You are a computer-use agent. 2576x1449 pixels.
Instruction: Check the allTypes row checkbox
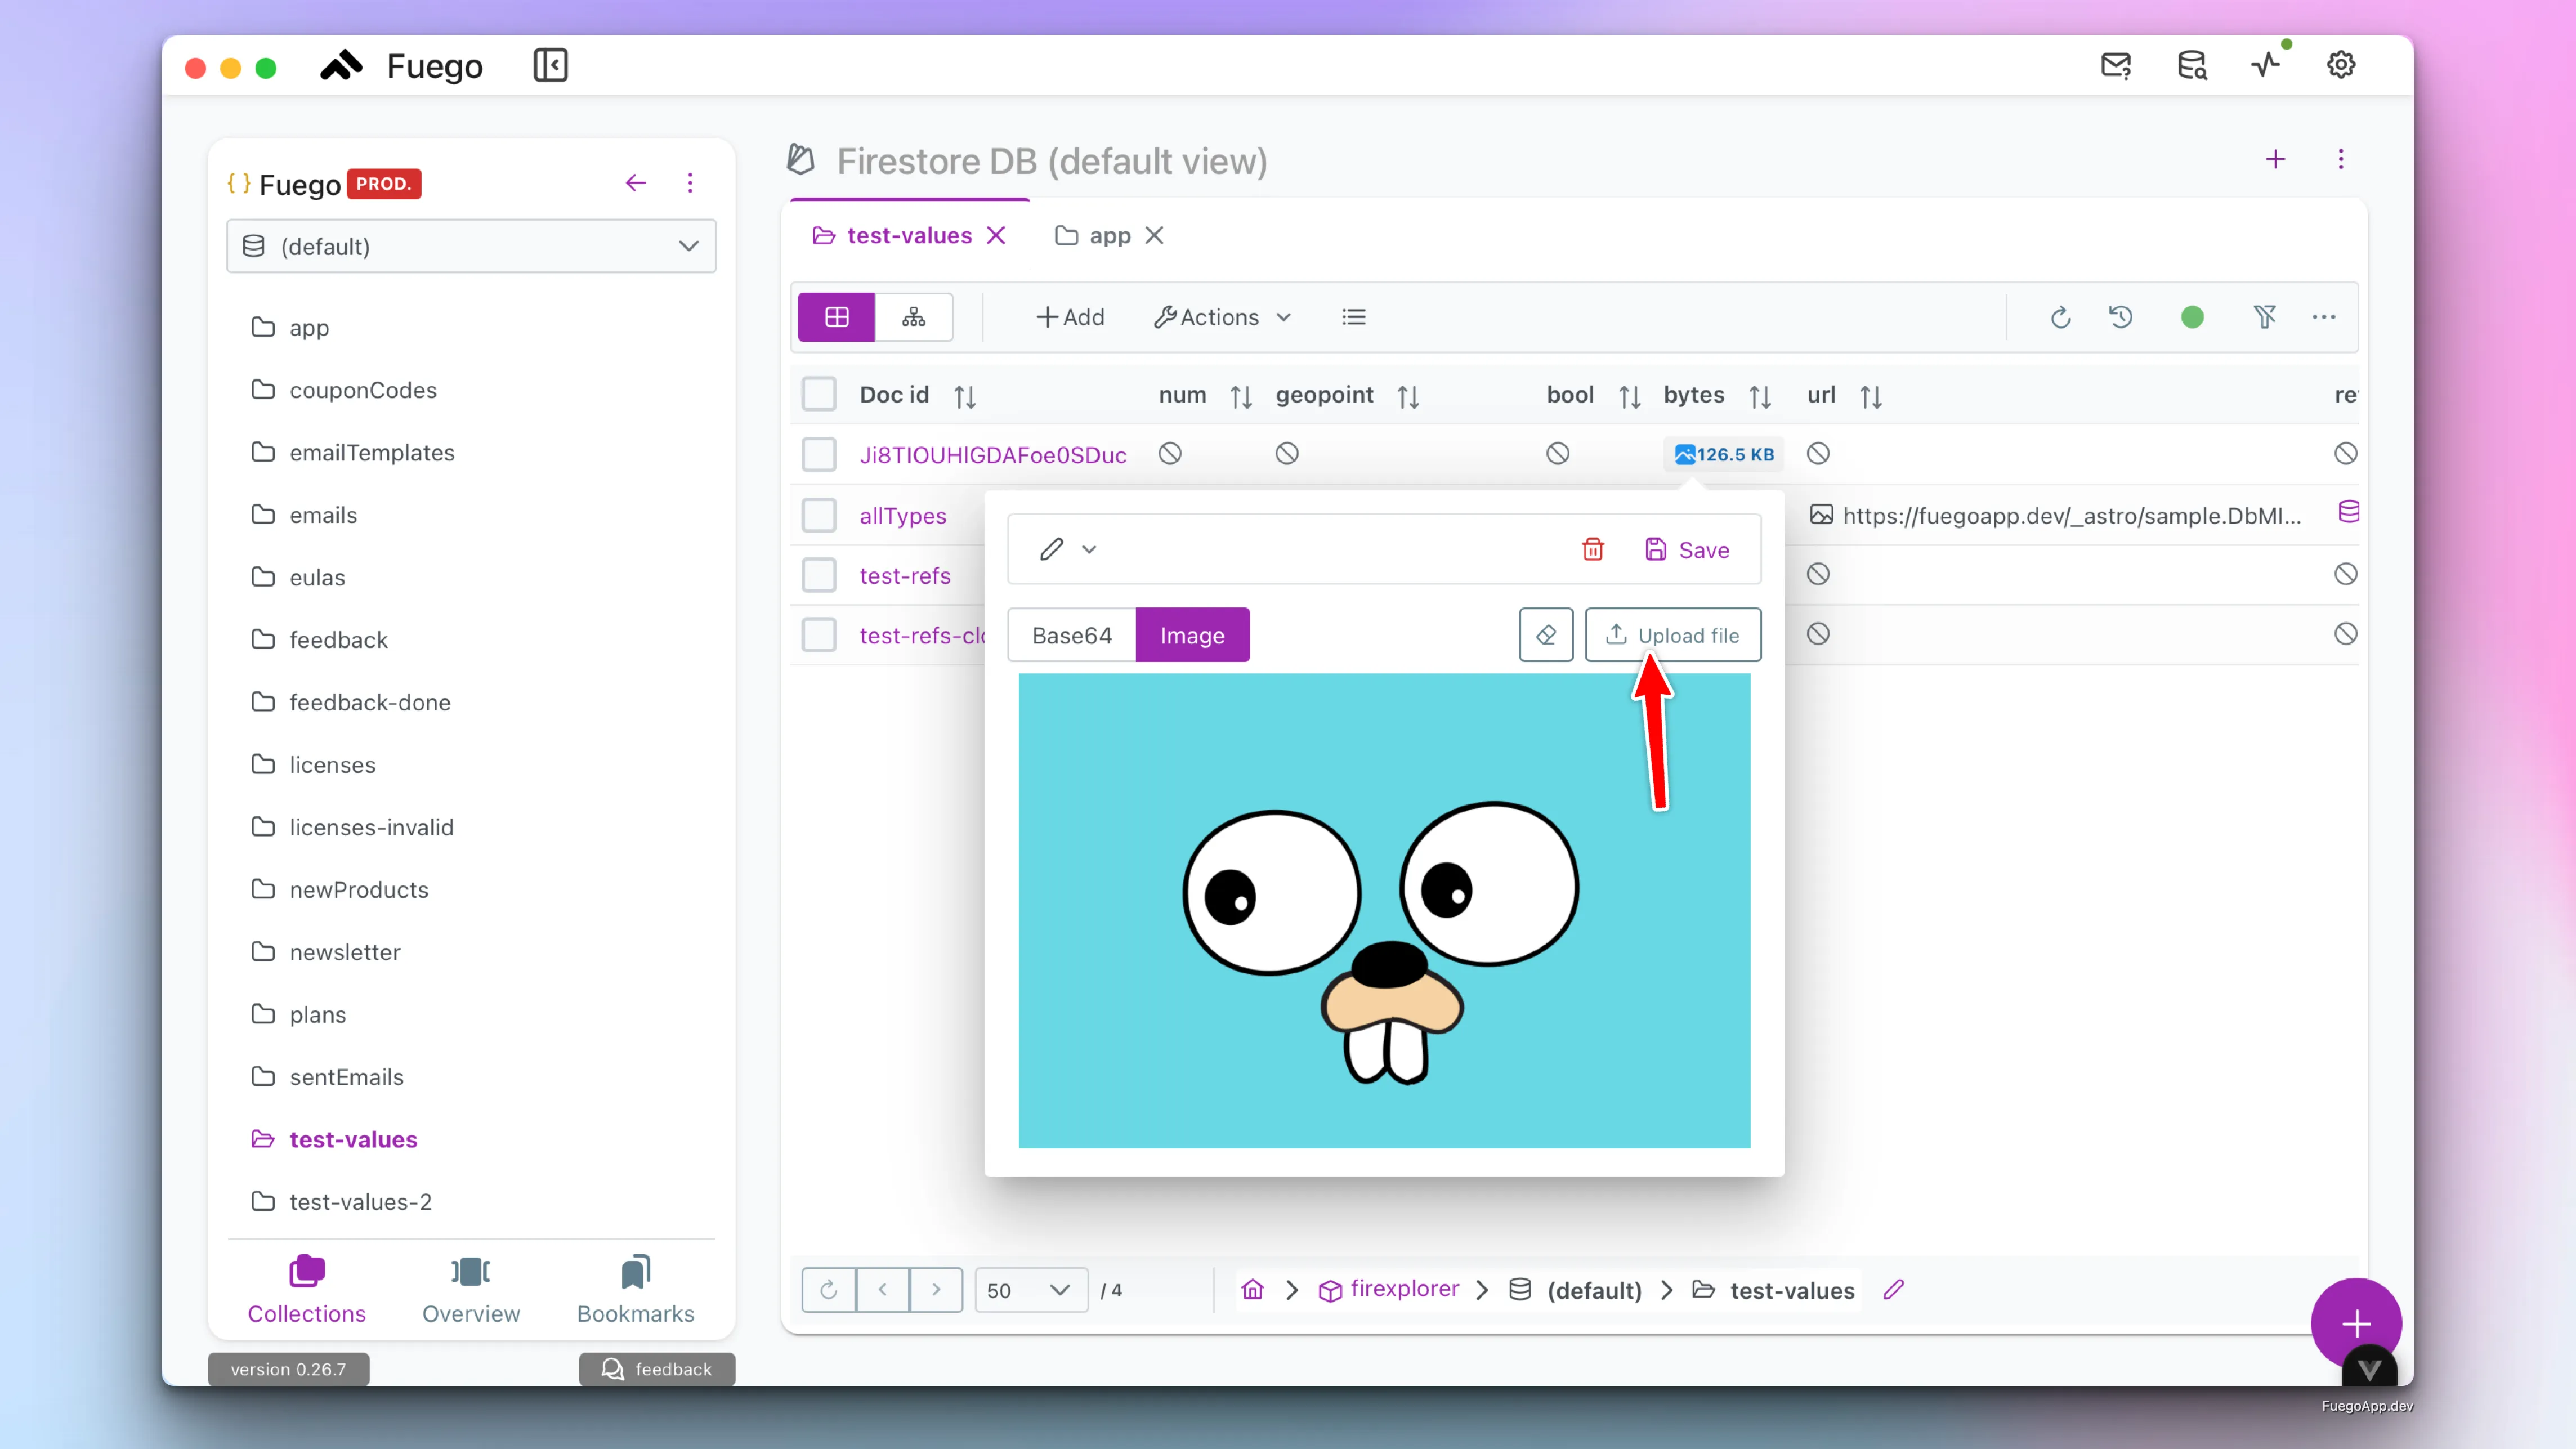[x=818, y=515]
